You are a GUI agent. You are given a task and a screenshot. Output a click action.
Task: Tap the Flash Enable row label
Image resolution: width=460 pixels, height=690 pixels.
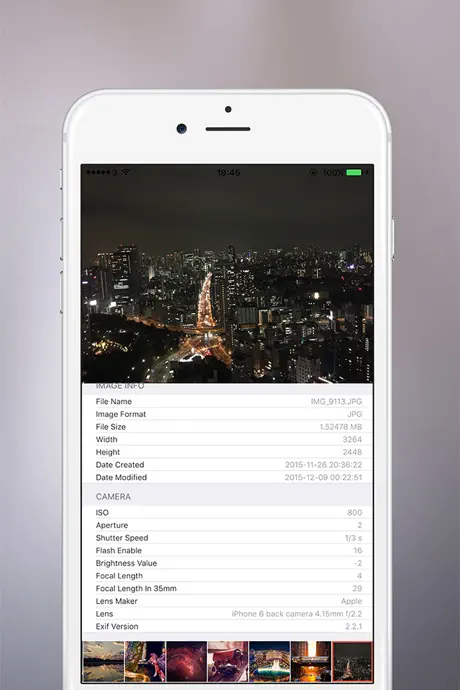click(x=119, y=551)
